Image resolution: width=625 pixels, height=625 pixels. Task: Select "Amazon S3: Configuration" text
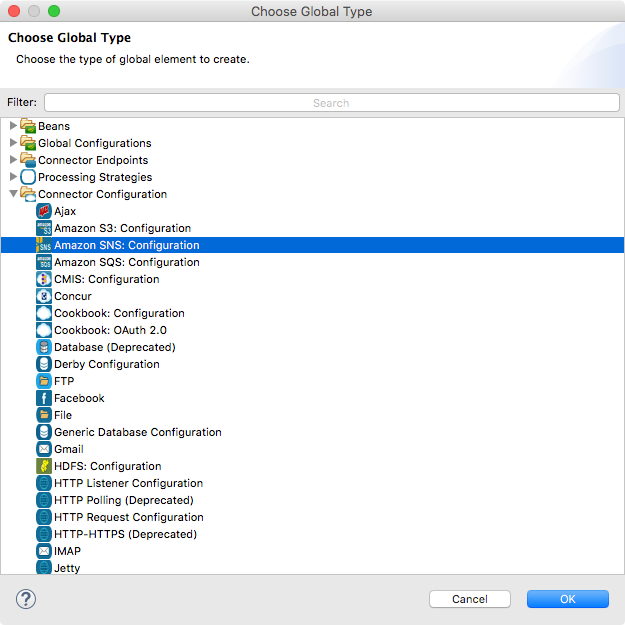[122, 228]
